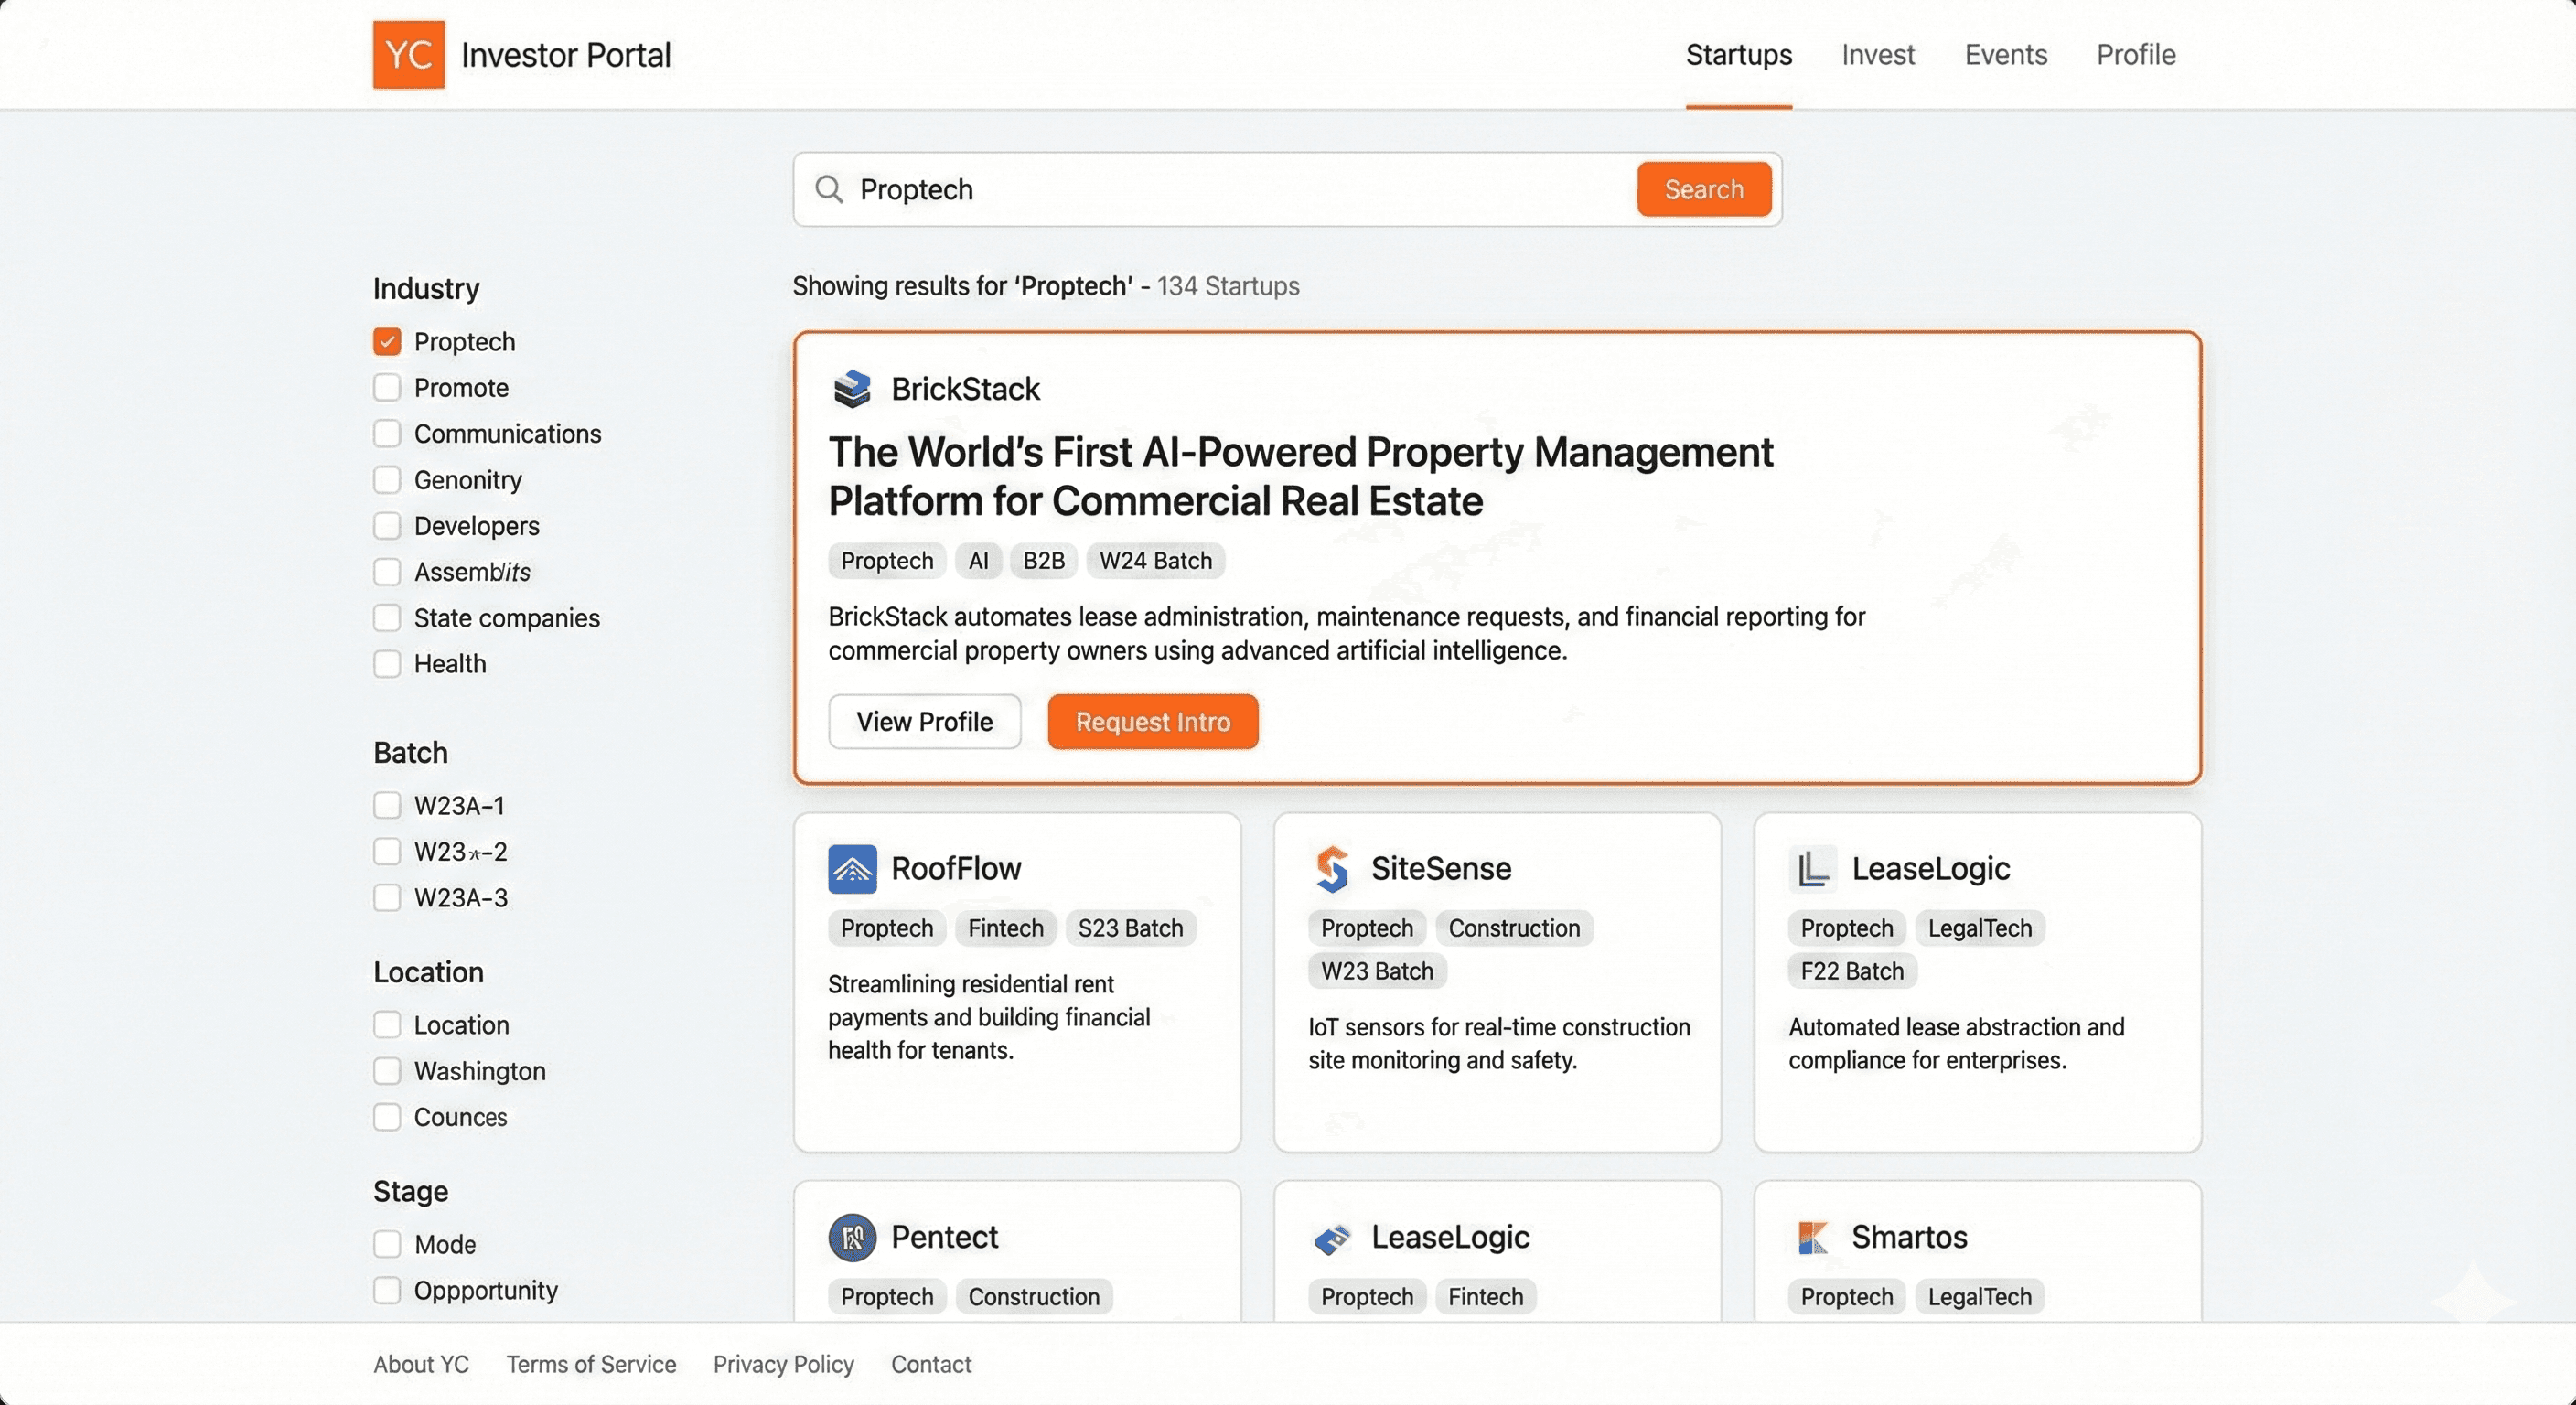The height and width of the screenshot is (1405, 2576).
Task: Click Request Intro for BrickStack
Action: (x=1152, y=722)
